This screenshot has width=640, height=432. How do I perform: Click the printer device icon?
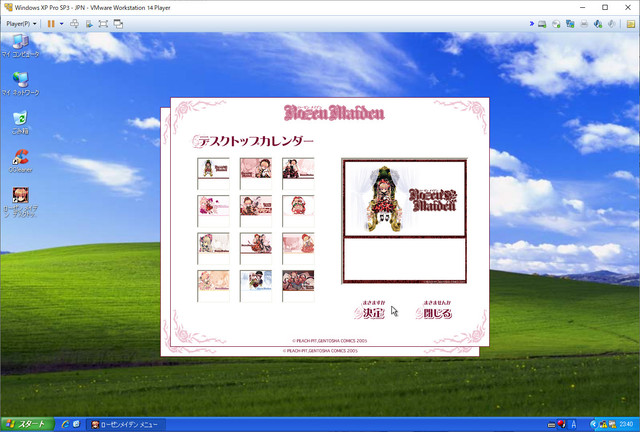(x=584, y=24)
